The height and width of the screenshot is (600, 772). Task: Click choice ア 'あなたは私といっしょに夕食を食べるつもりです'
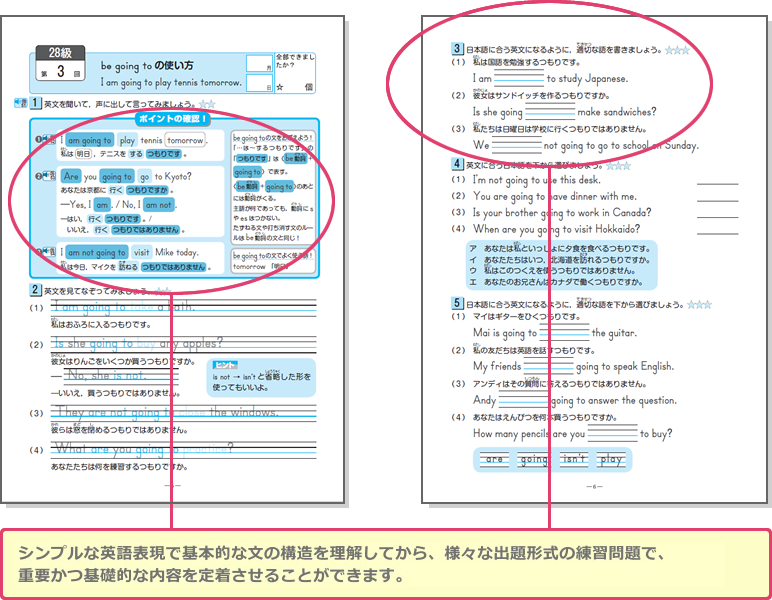click(560, 248)
